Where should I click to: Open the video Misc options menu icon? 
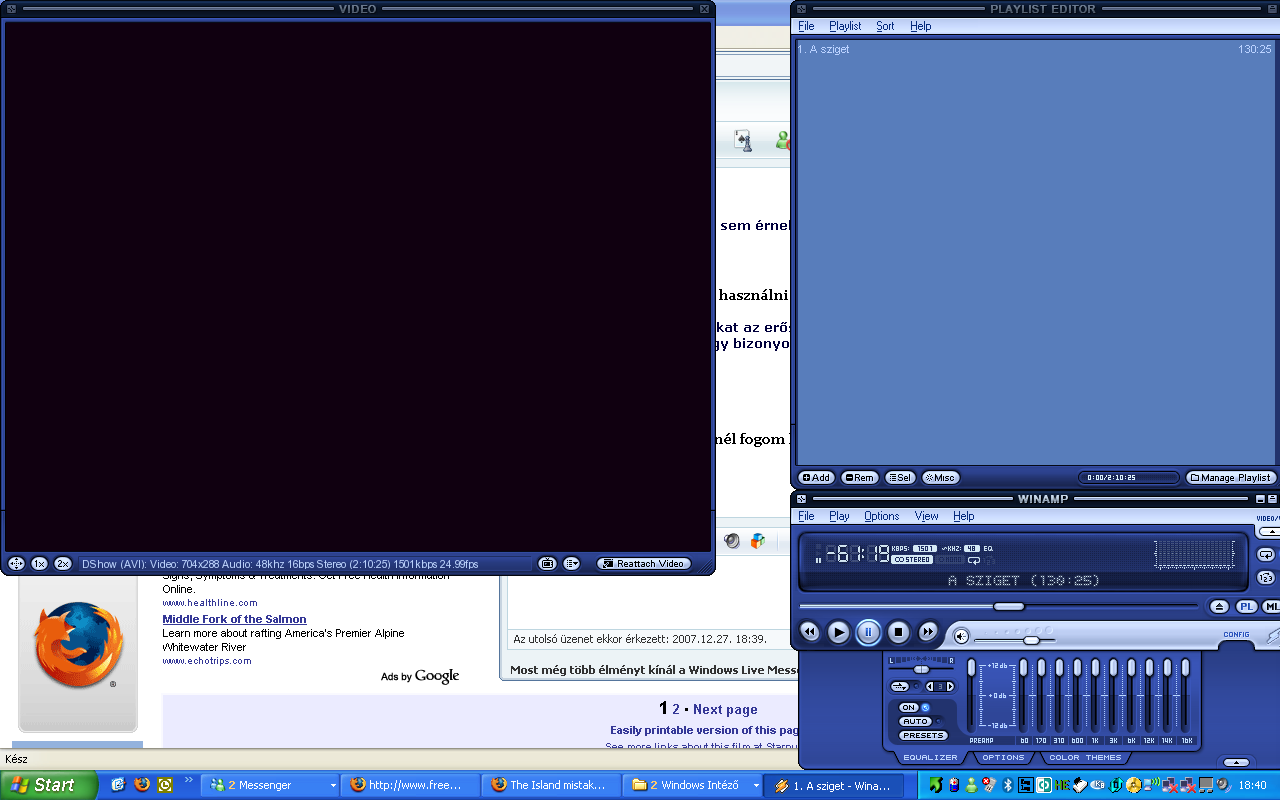pos(572,564)
